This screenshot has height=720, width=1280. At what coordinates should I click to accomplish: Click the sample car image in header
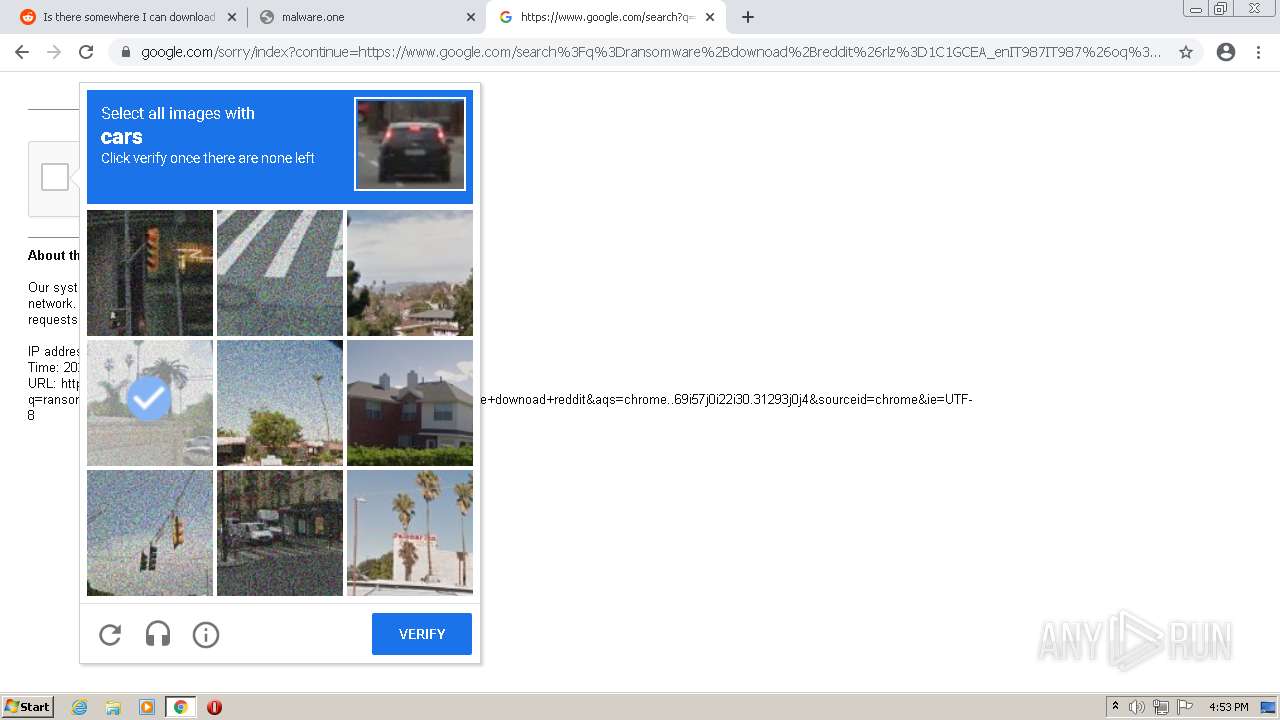click(410, 143)
